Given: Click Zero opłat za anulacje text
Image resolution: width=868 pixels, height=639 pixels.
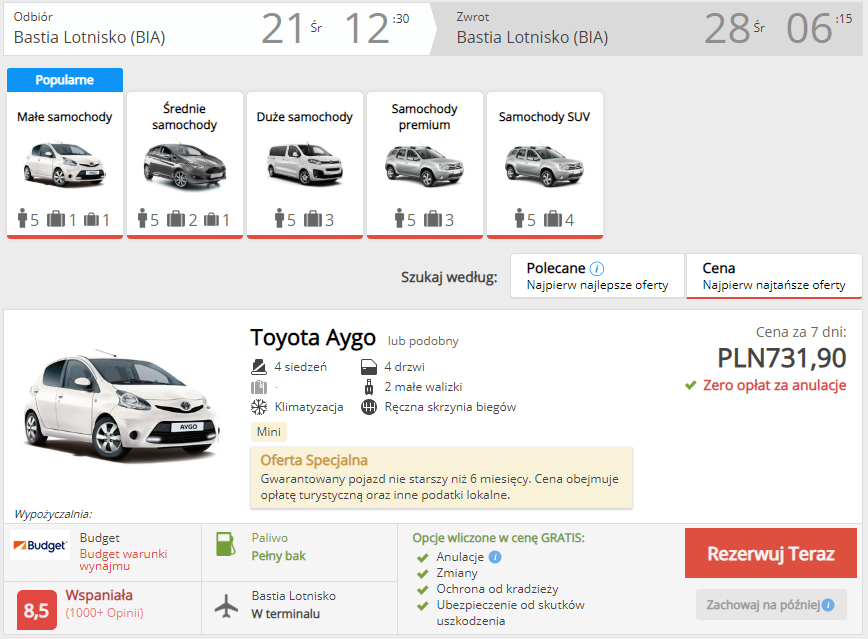Looking at the screenshot, I should 774,385.
